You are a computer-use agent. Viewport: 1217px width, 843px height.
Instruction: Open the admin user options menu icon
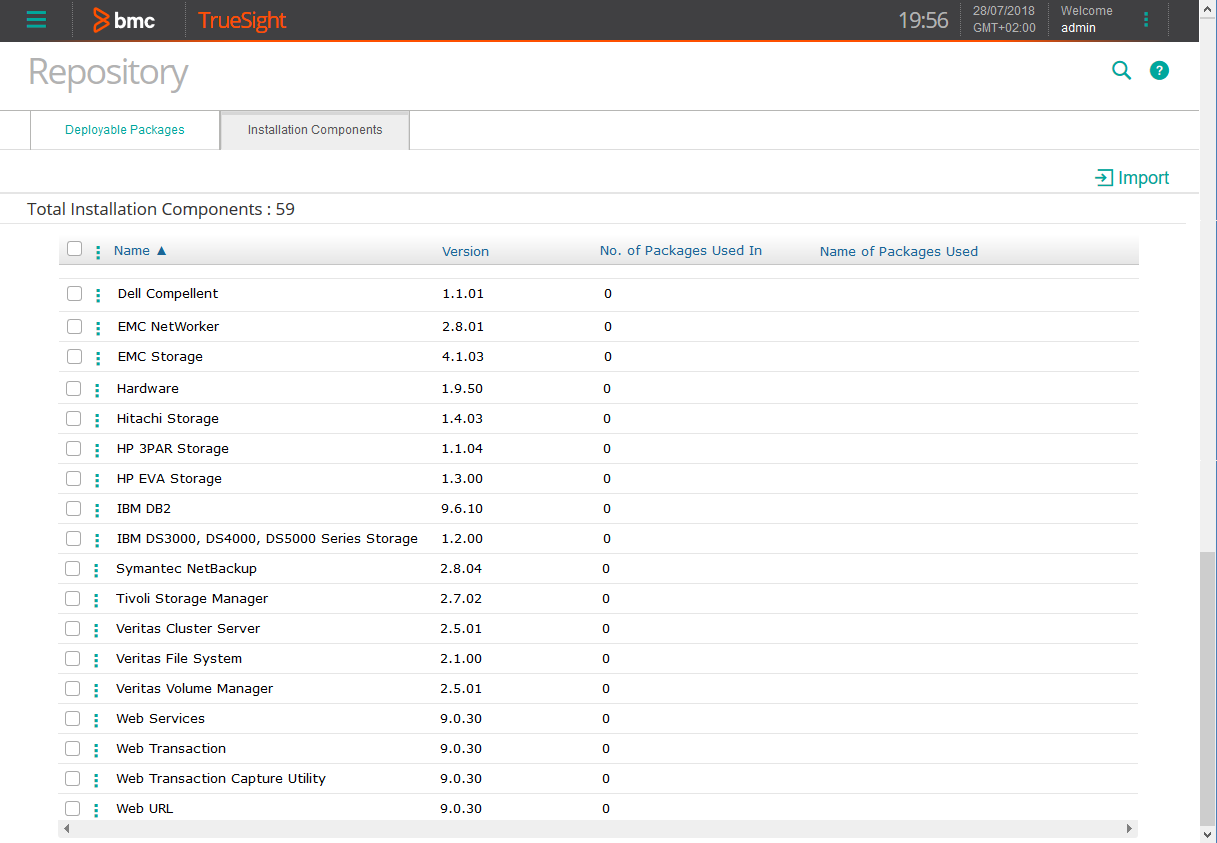[x=1146, y=20]
